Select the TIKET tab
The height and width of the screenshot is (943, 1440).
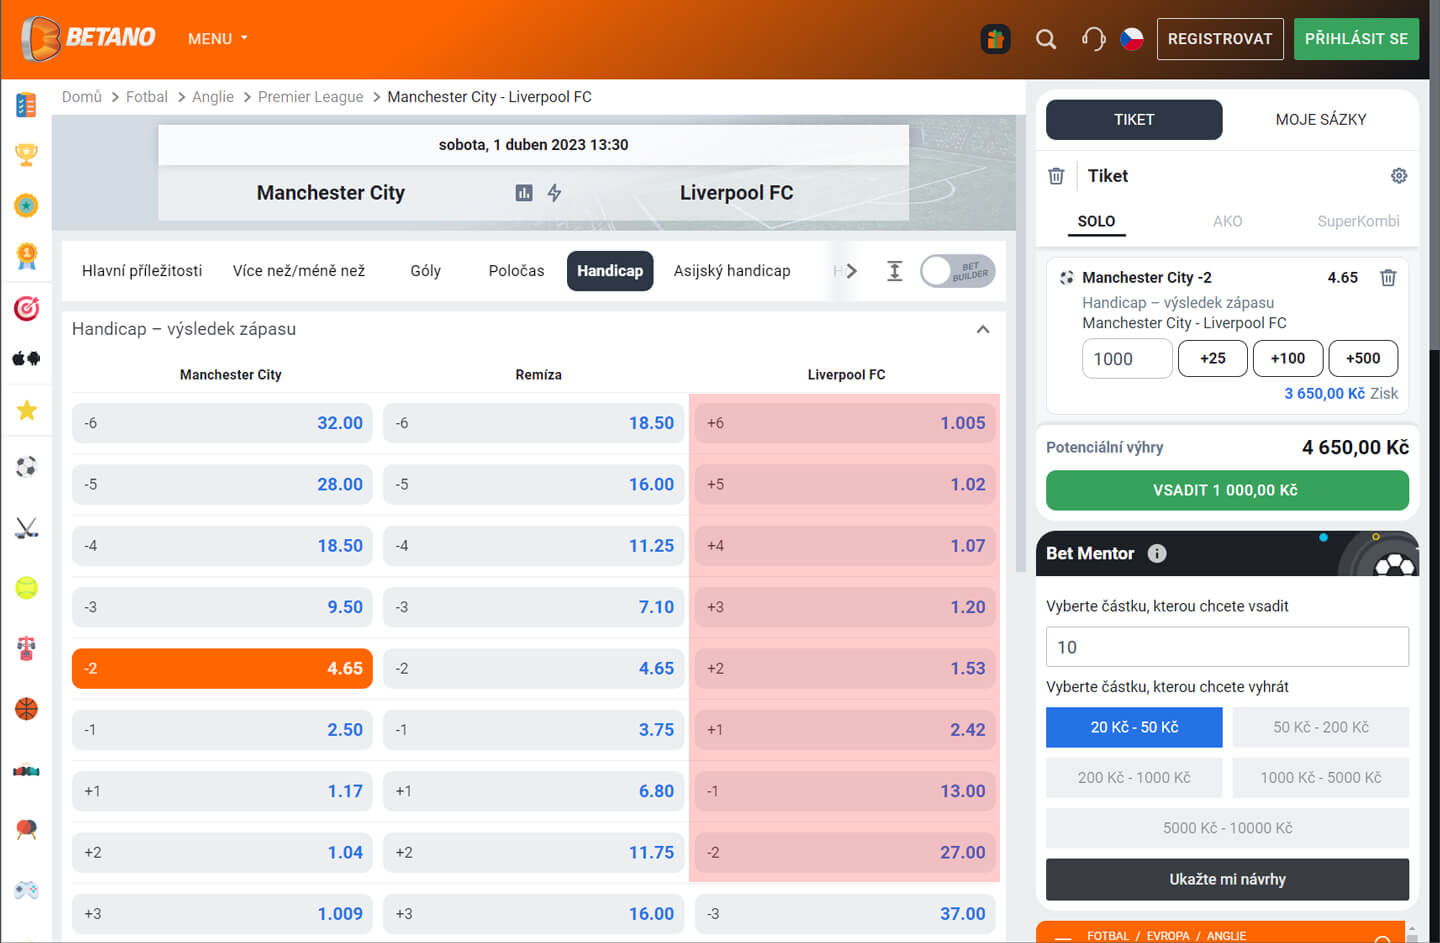[1134, 120]
